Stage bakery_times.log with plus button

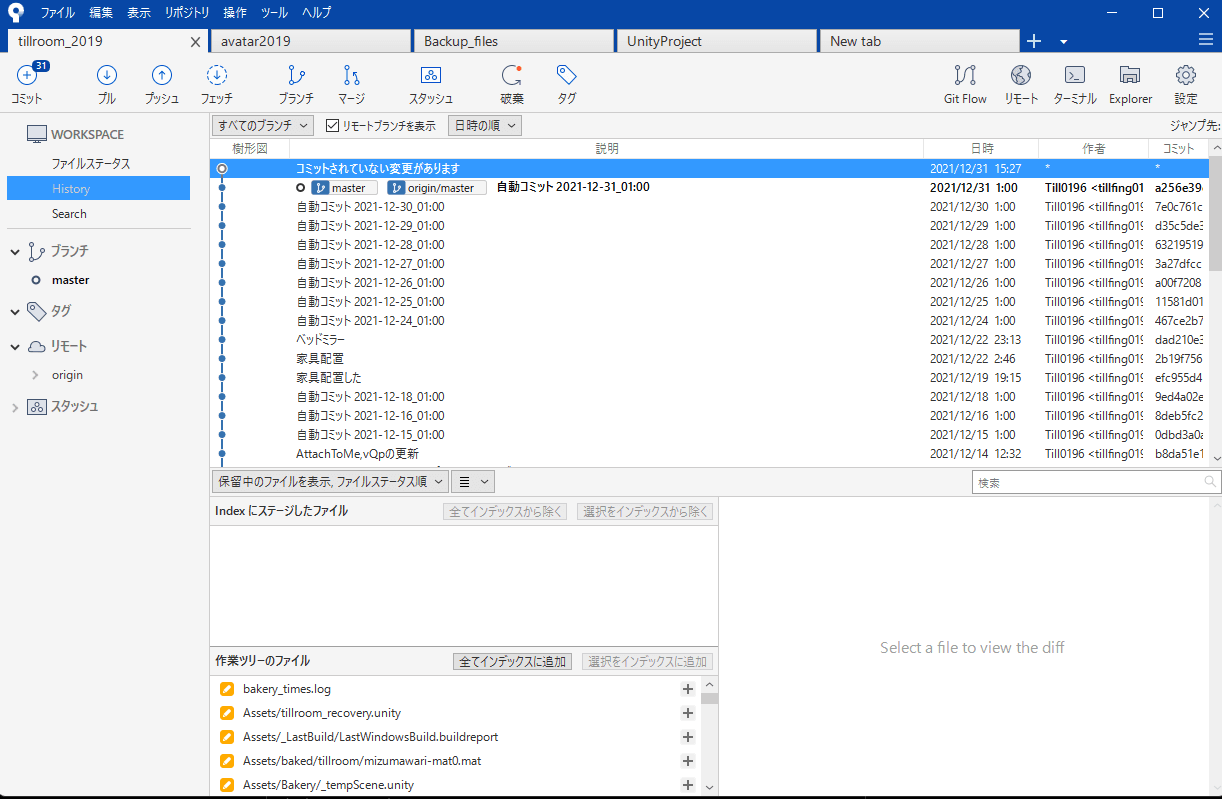(x=687, y=689)
